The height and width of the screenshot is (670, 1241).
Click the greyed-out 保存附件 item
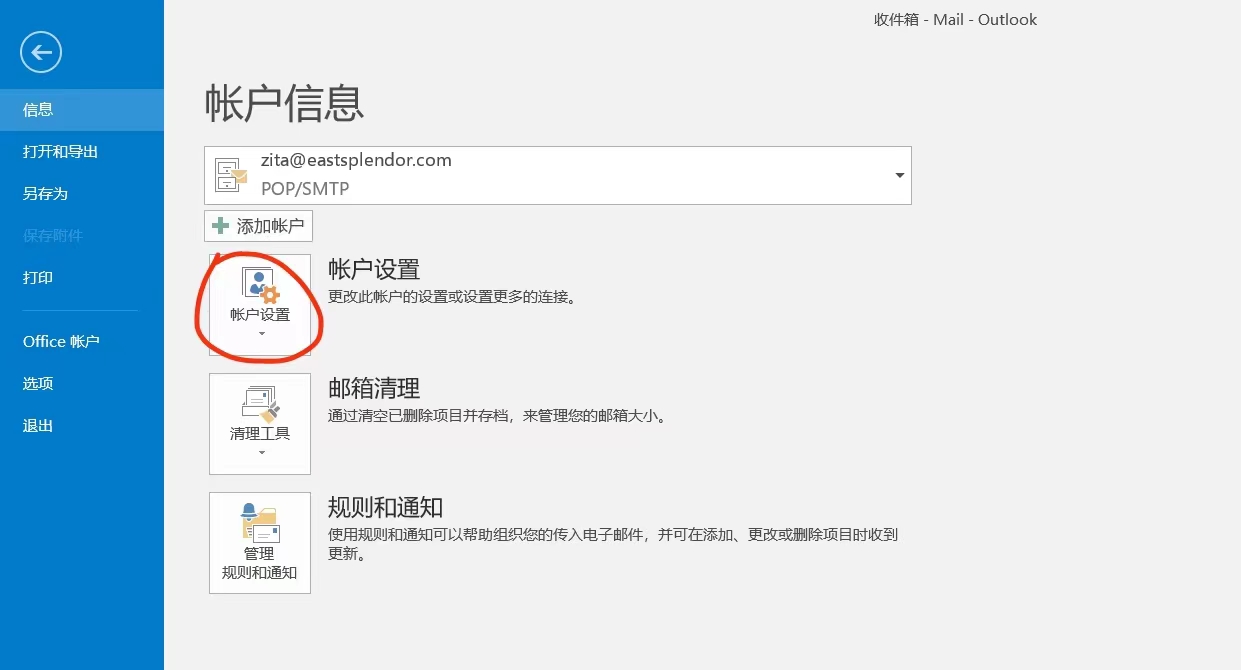(52, 236)
